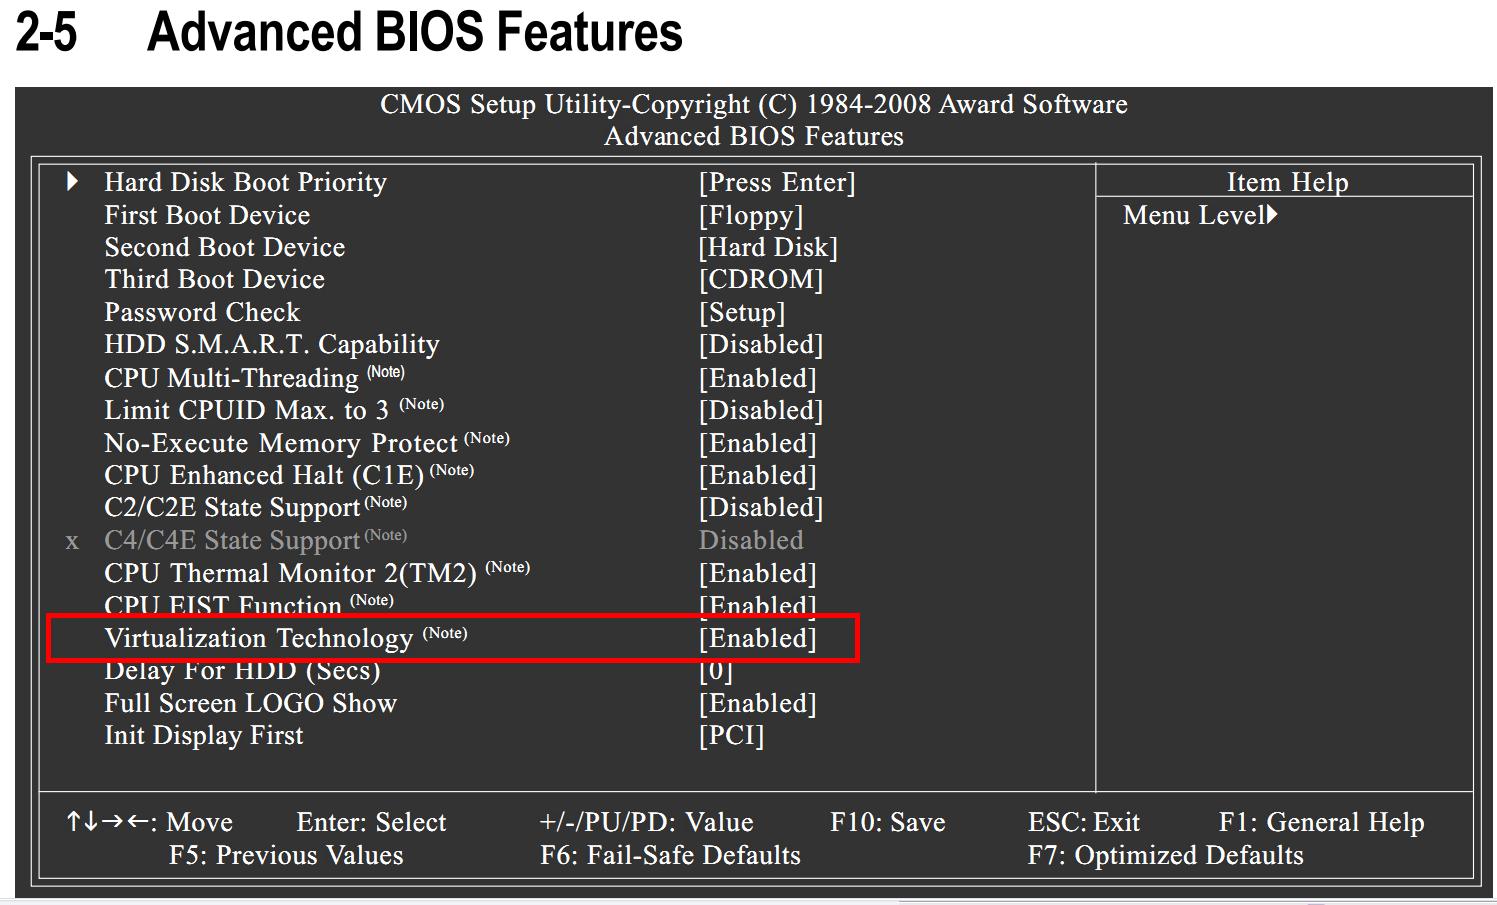The height and width of the screenshot is (905, 1497).
Task: Select the Password Check [Setup] field
Action: tap(741, 312)
